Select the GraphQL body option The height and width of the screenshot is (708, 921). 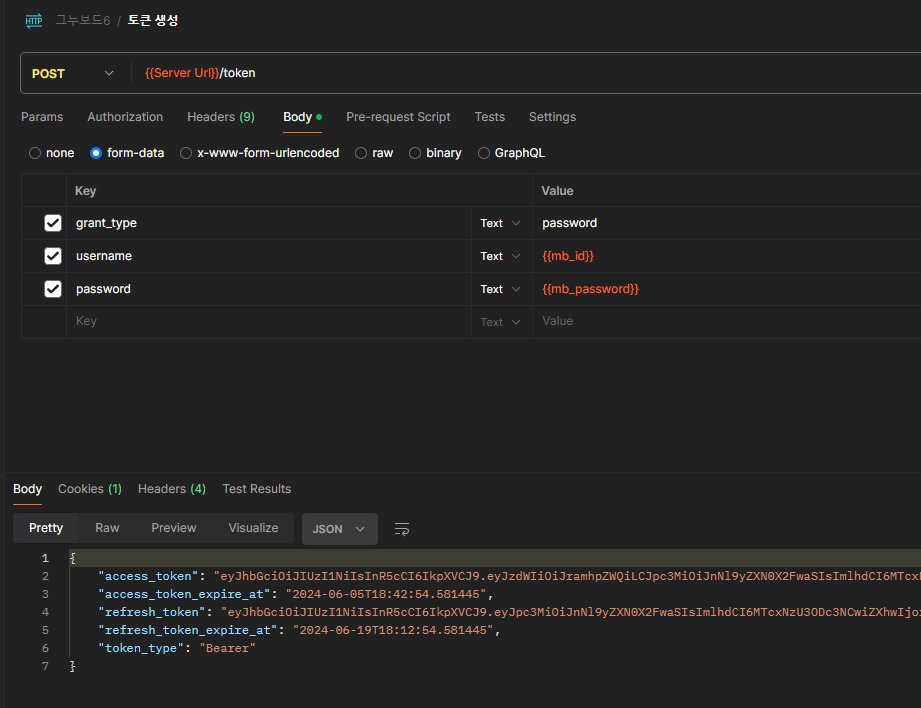[x=484, y=153]
